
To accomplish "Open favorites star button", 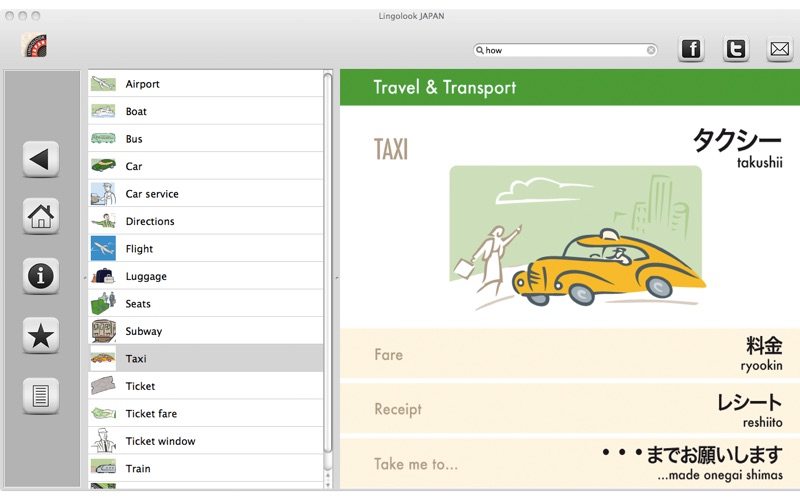I will pyautogui.click(x=41, y=337).
